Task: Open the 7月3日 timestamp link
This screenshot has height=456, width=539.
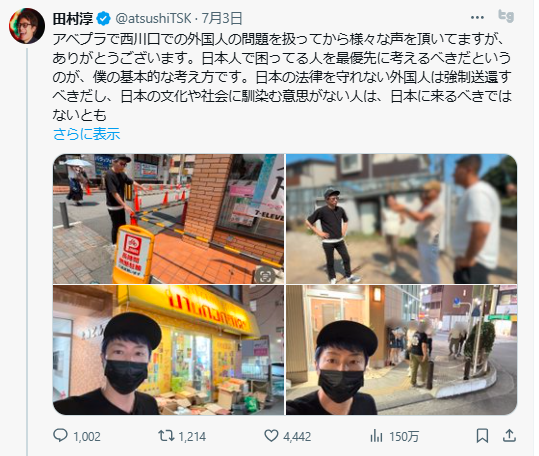Action: (x=222, y=18)
